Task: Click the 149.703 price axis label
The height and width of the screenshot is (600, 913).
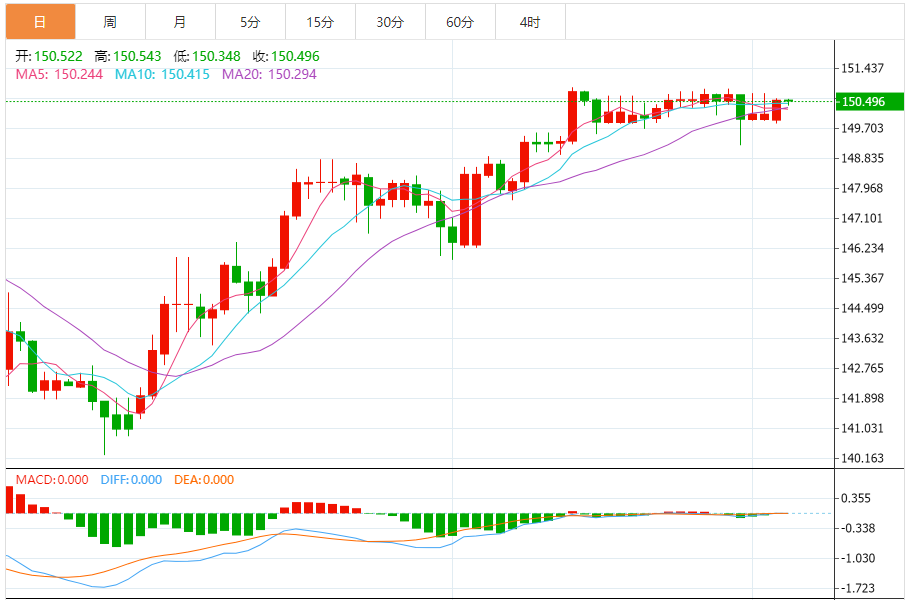Action: point(862,128)
